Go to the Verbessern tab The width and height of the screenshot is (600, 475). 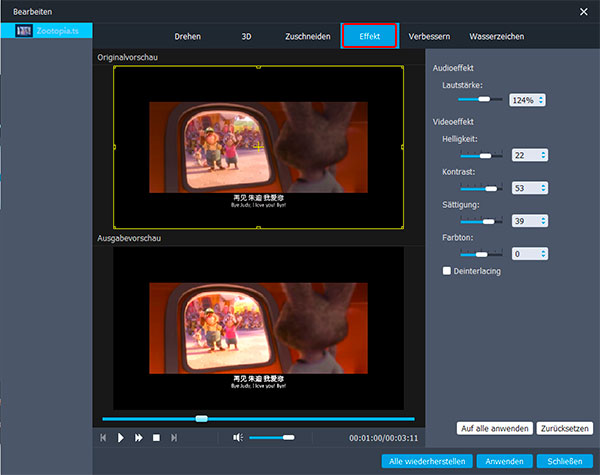click(x=429, y=36)
